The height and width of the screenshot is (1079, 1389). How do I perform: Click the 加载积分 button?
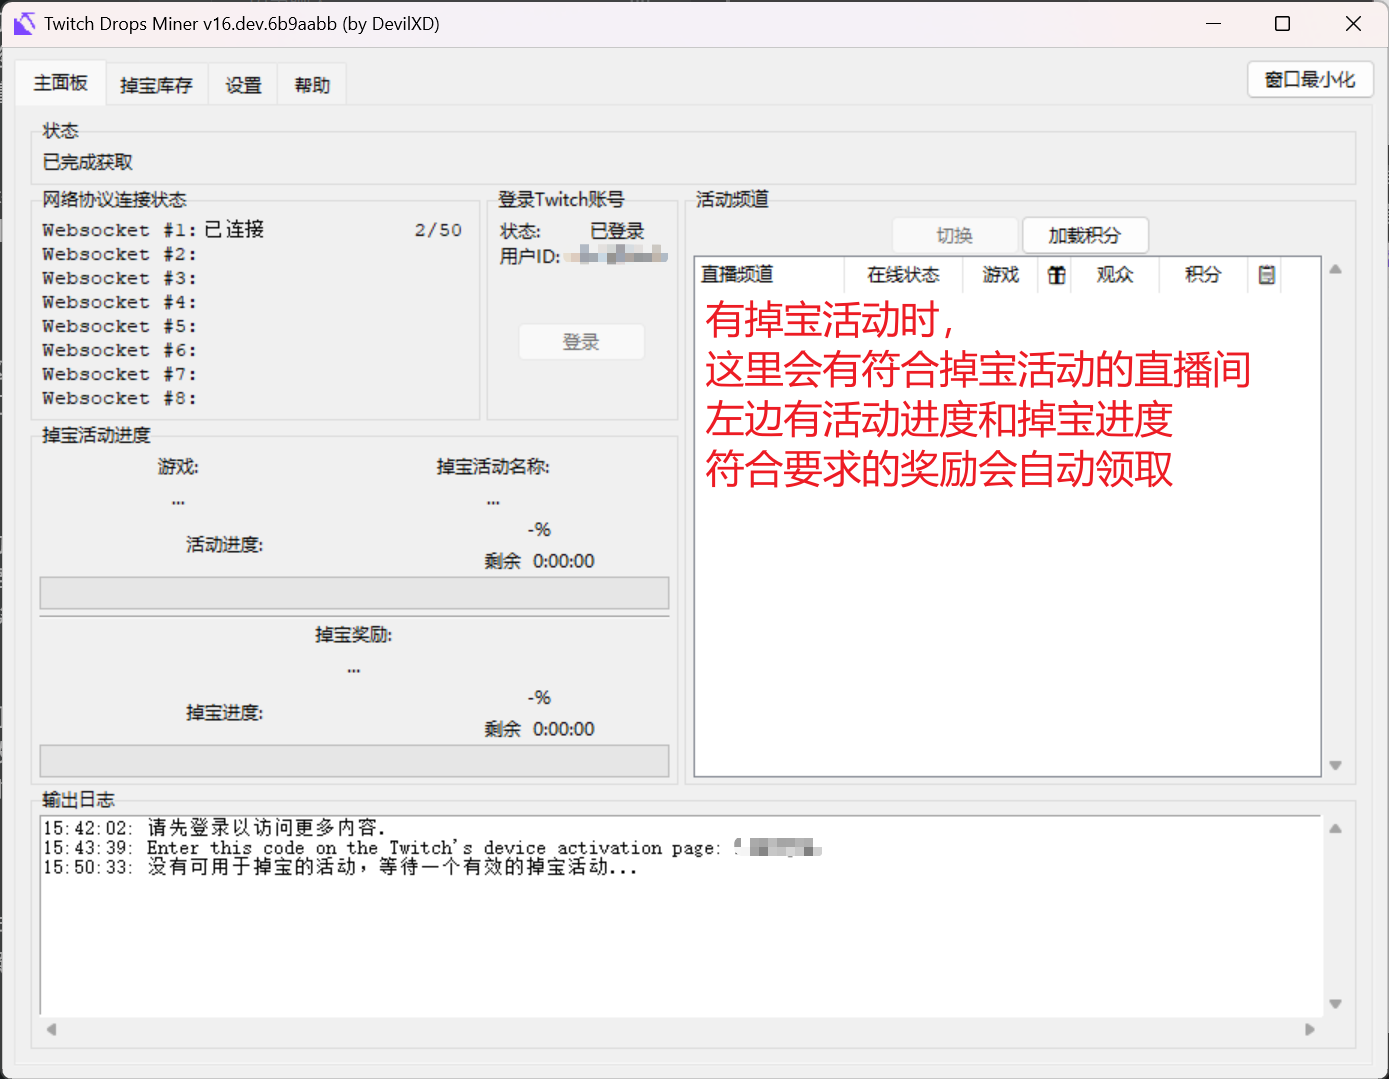tap(1085, 235)
